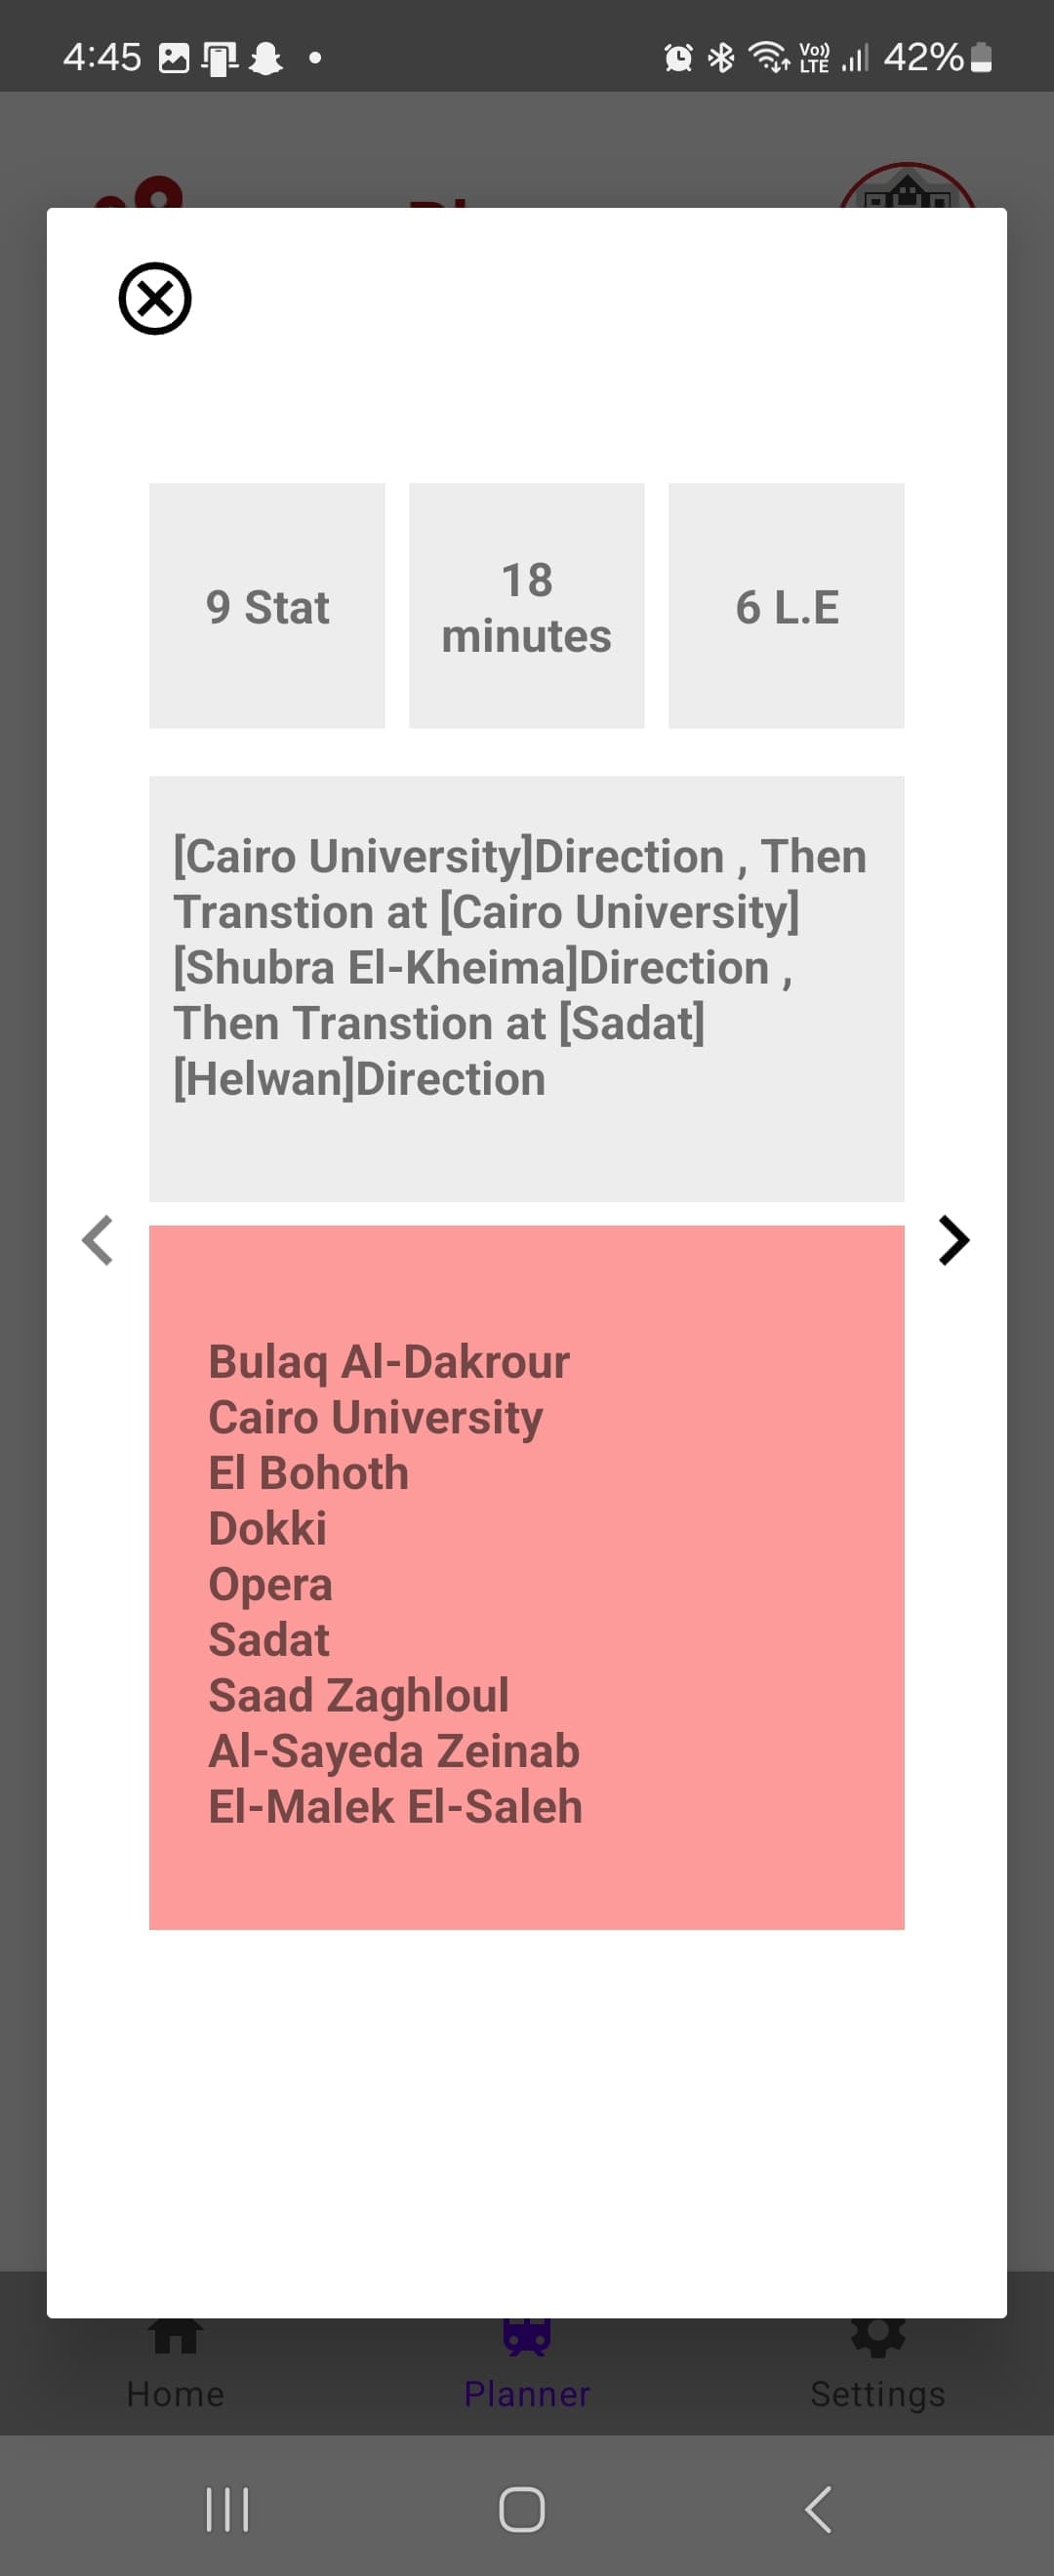Go to the previous route with the left chevron

coord(98,1240)
